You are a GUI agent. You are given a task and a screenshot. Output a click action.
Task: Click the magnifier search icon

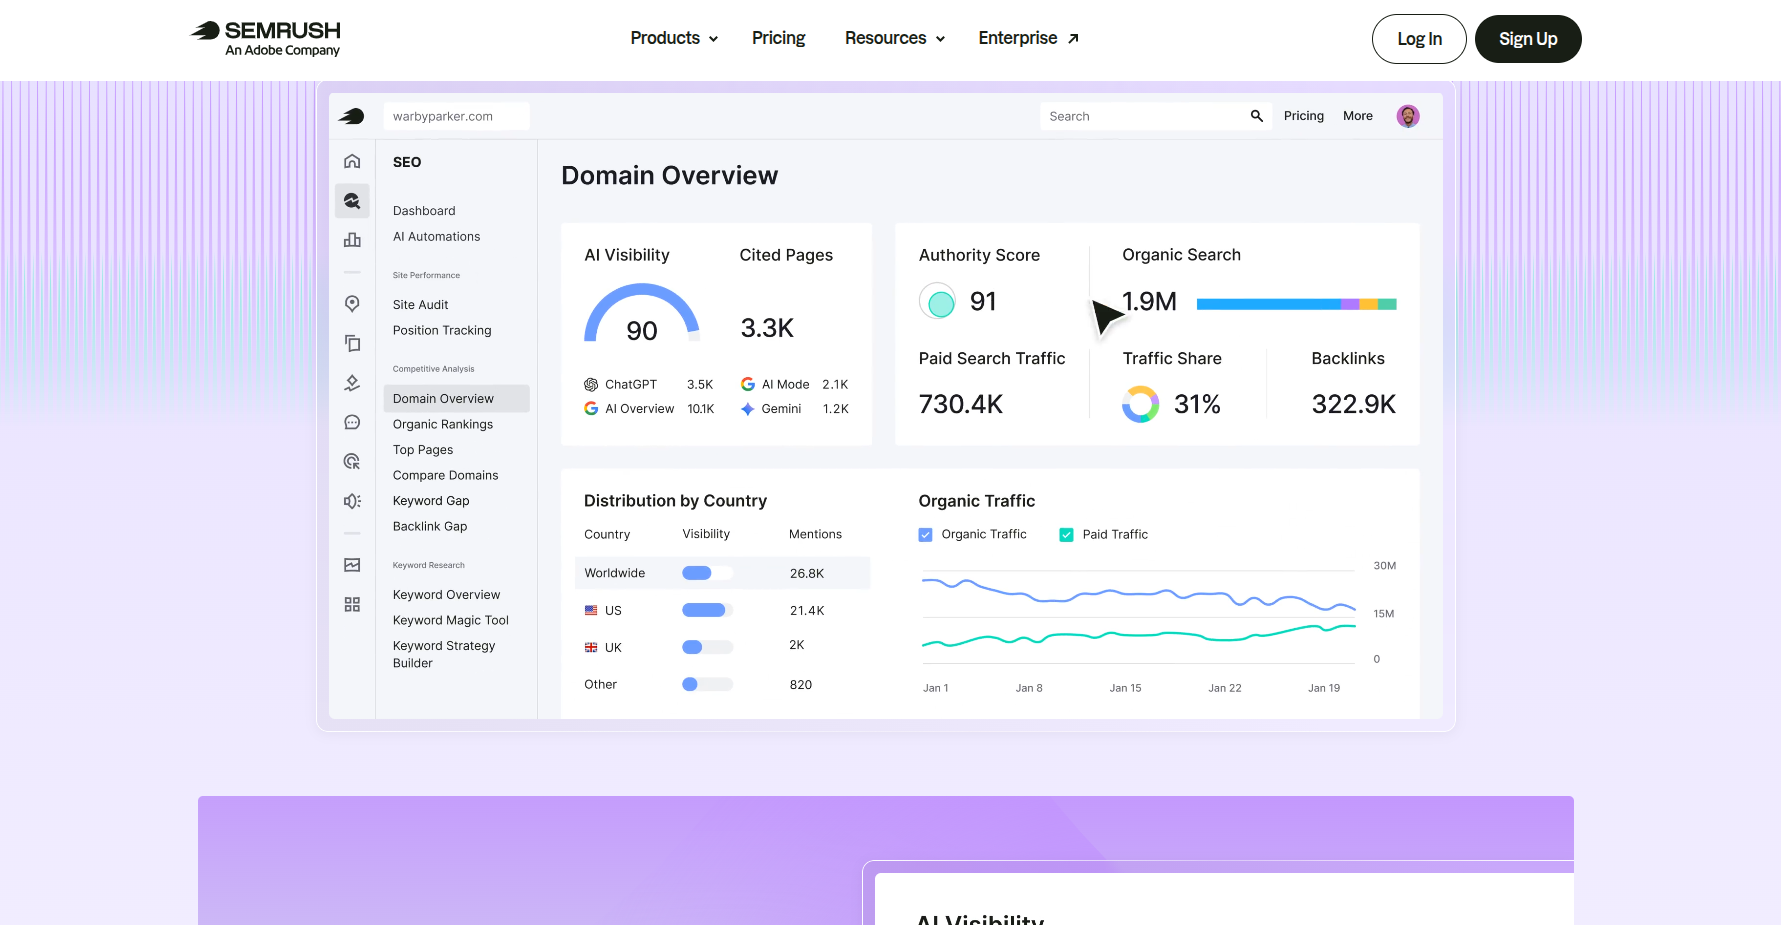1257,116
